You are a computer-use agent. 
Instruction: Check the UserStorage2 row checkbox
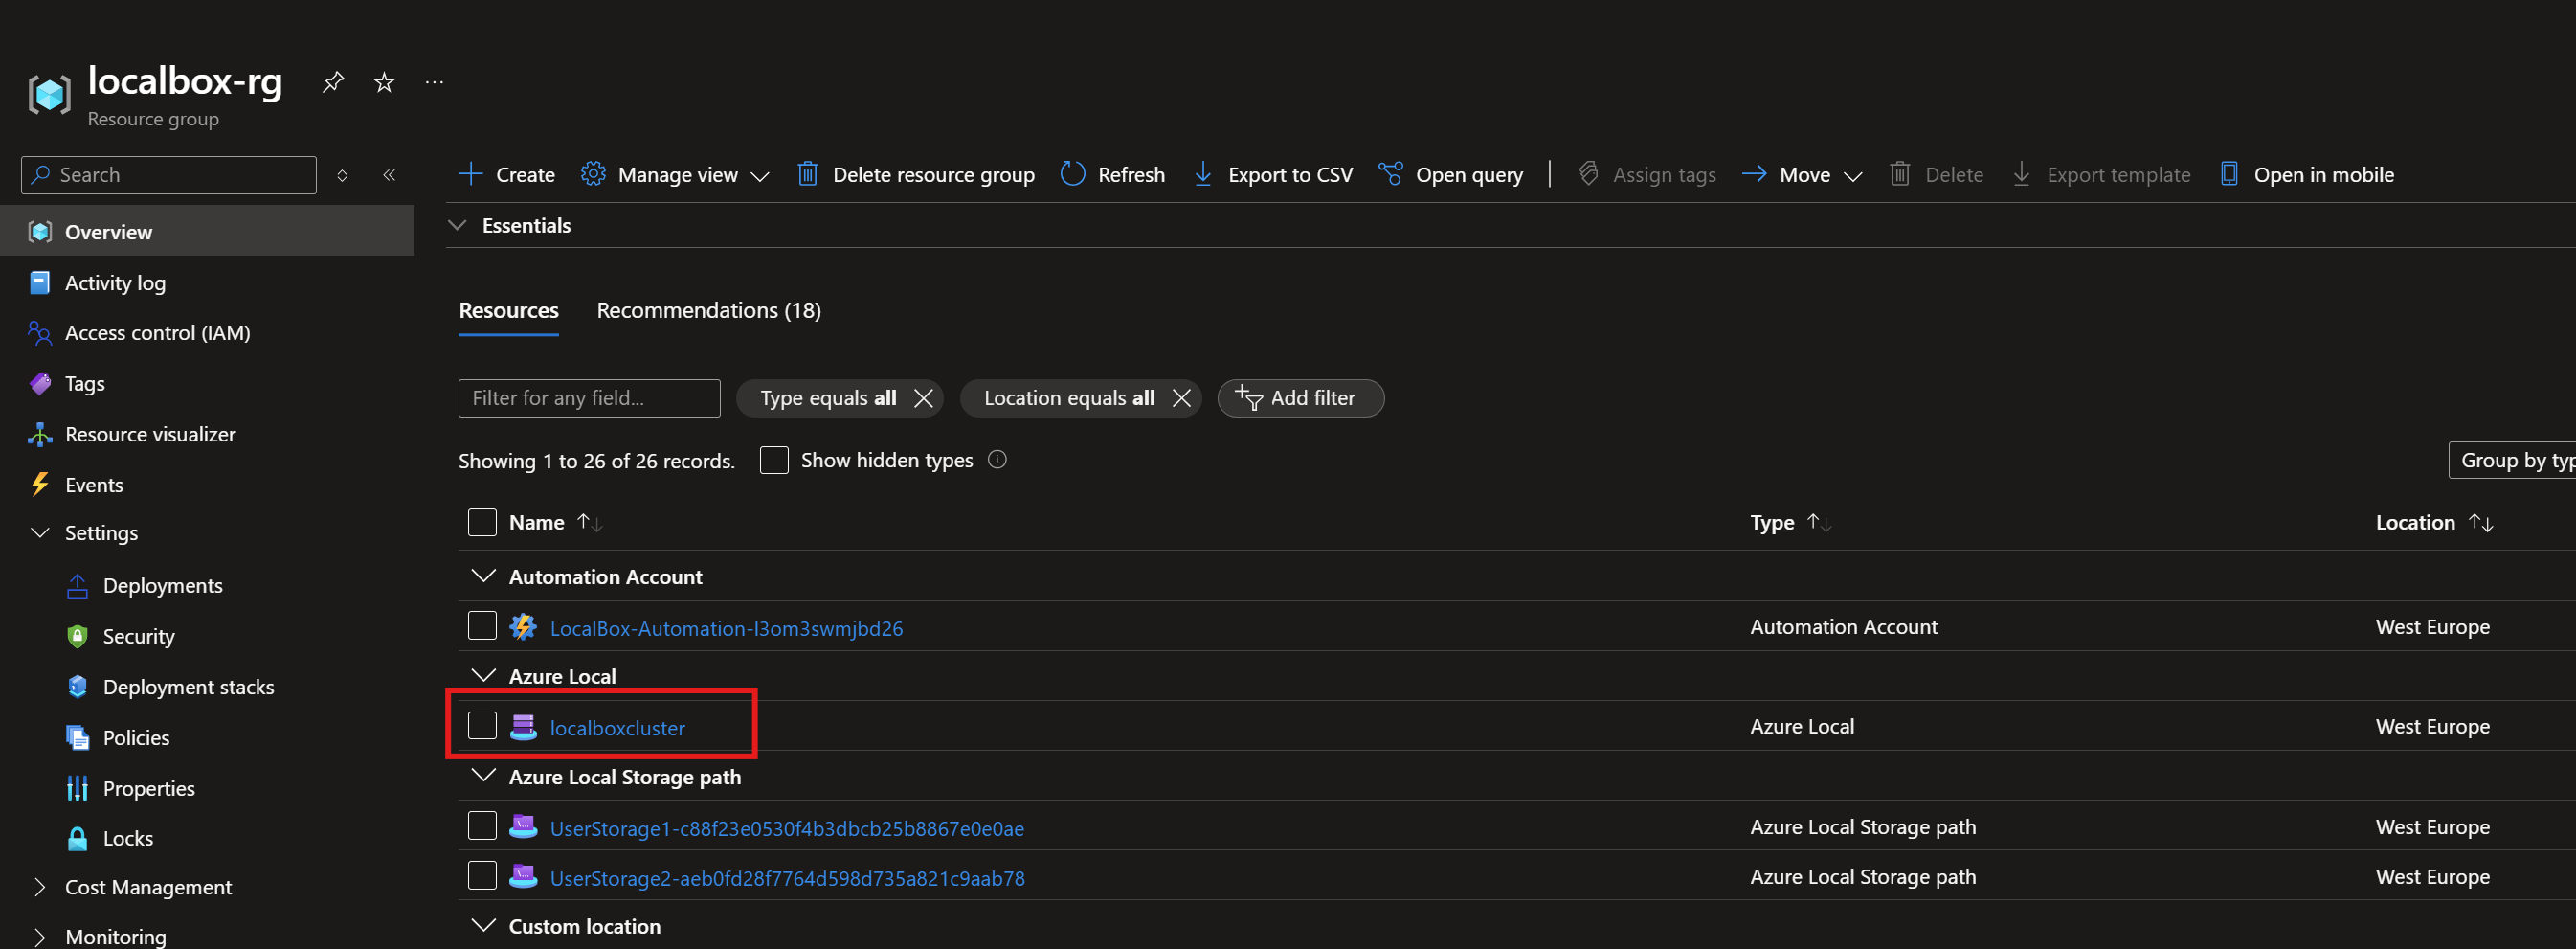coord(482,876)
